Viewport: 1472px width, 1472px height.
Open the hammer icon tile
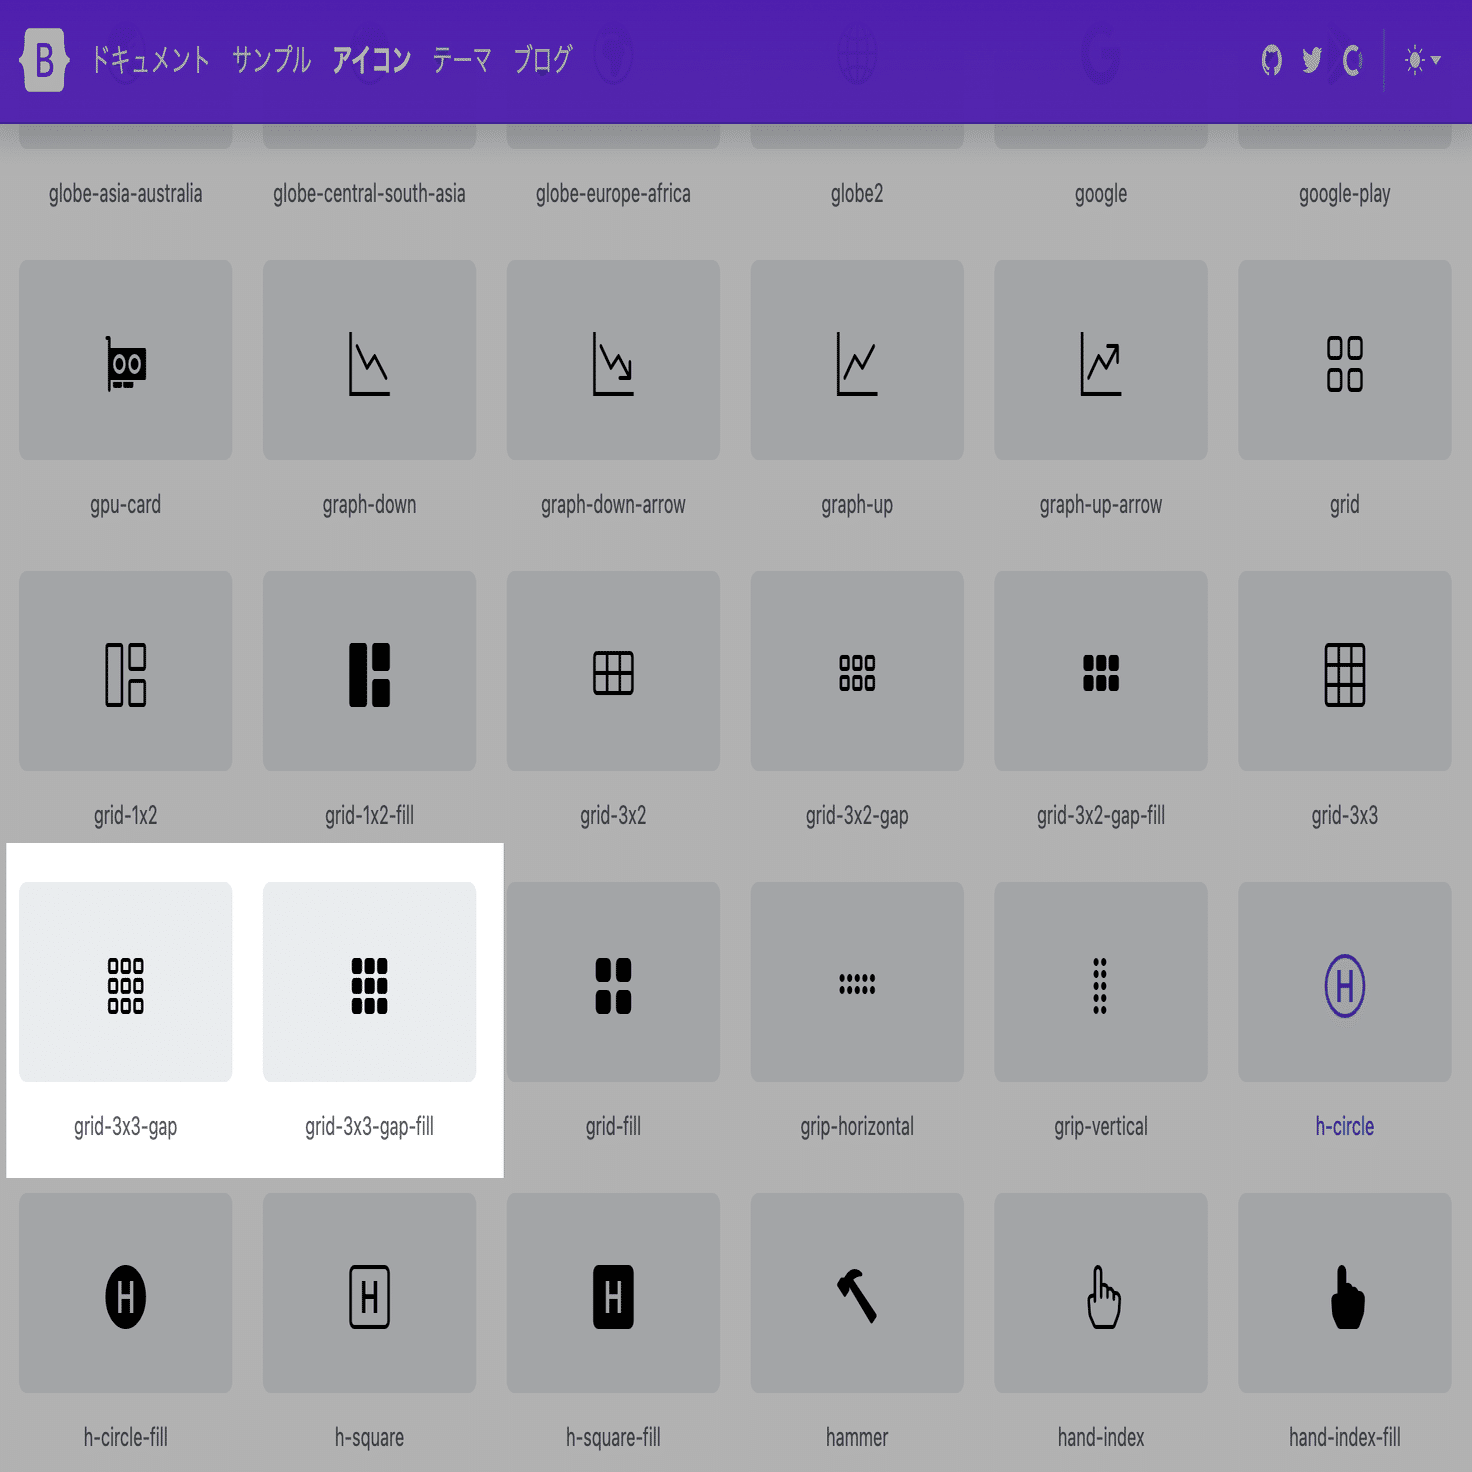coord(857,1293)
